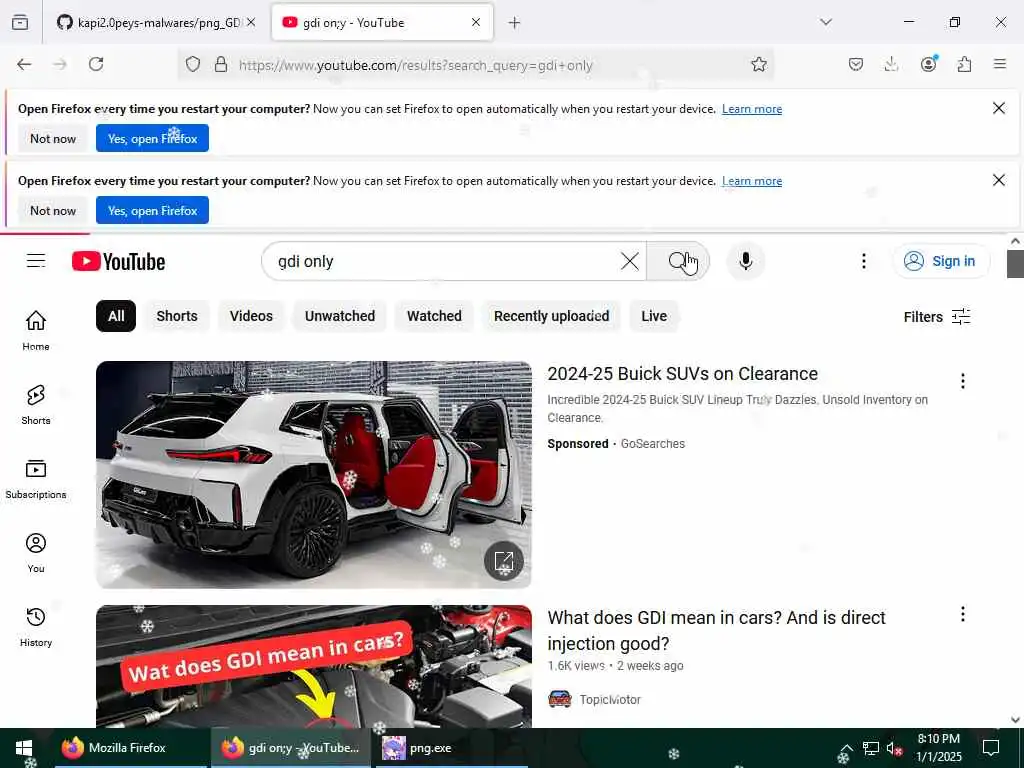Click Yes, open Firefox in second notification

click(152, 210)
